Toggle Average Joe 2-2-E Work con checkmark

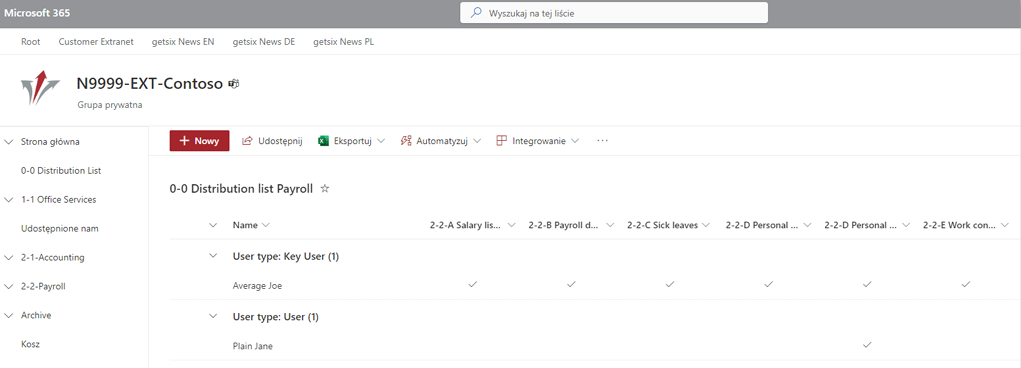coord(966,285)
